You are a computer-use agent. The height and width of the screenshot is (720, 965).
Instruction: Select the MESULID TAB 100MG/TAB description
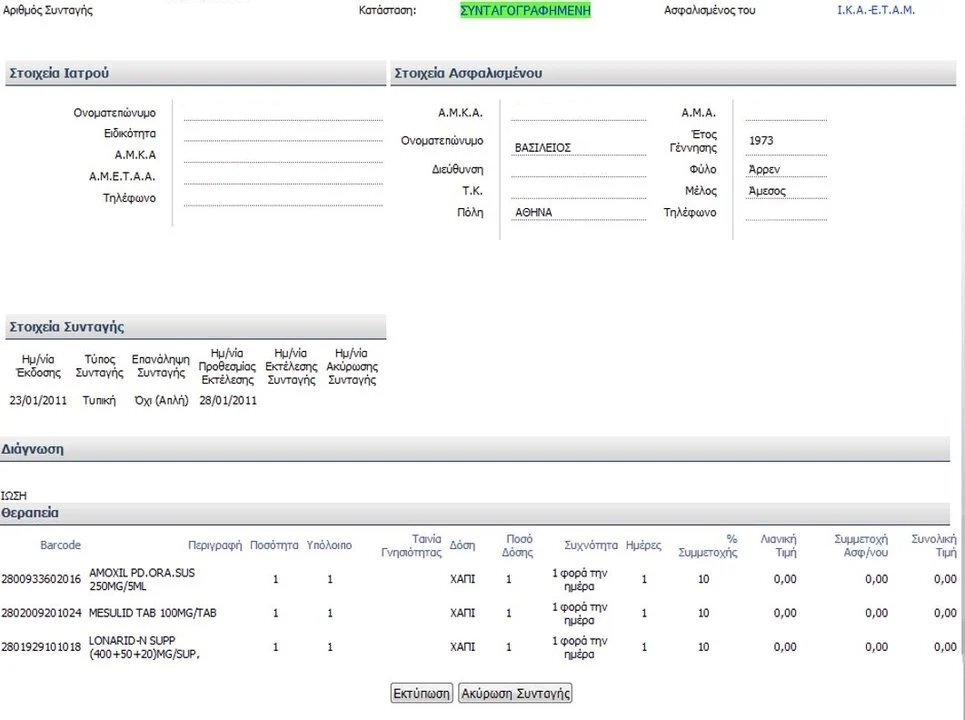(x=153, y=612)
